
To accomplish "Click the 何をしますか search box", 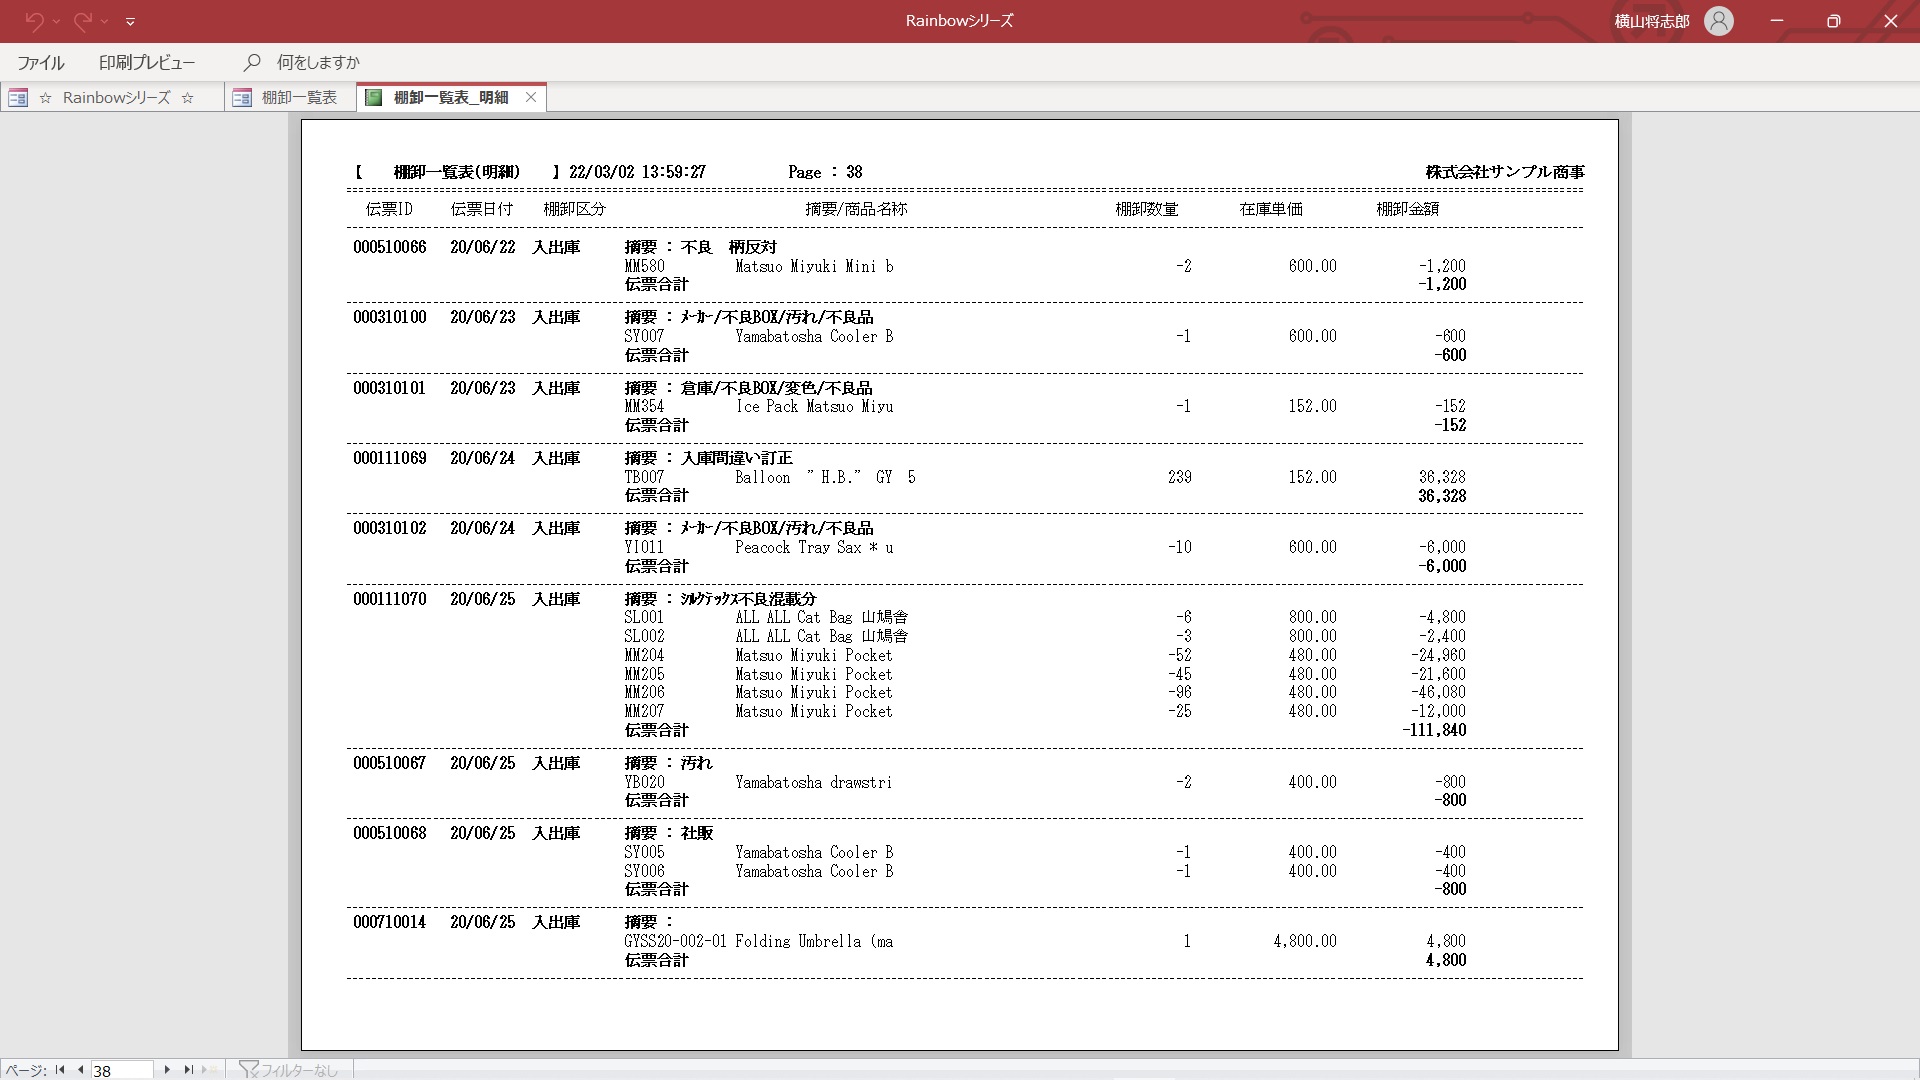I will tap(317, 62).
